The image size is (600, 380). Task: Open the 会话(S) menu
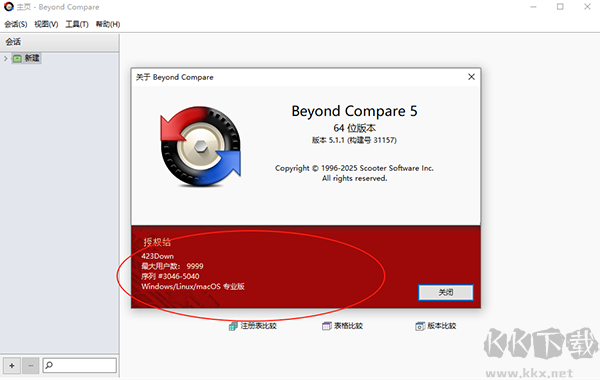coord(16,24)
